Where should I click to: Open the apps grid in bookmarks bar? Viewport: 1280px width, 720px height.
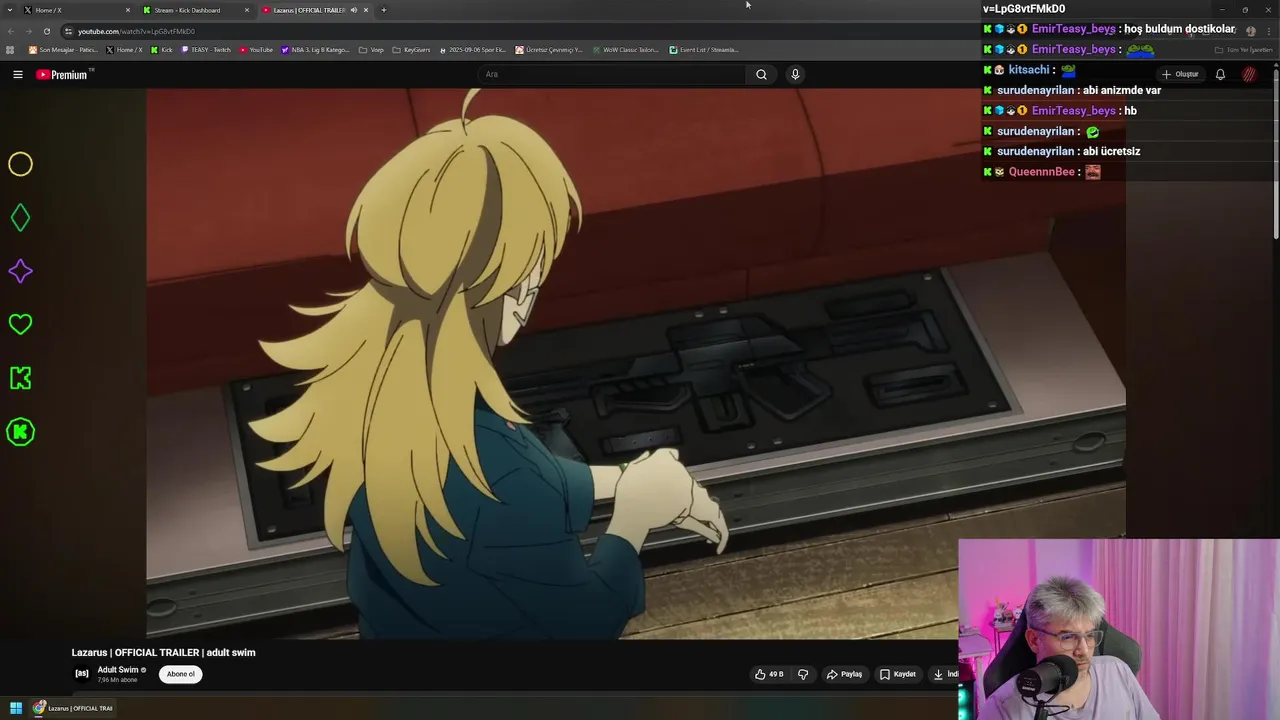pos(10,50)
